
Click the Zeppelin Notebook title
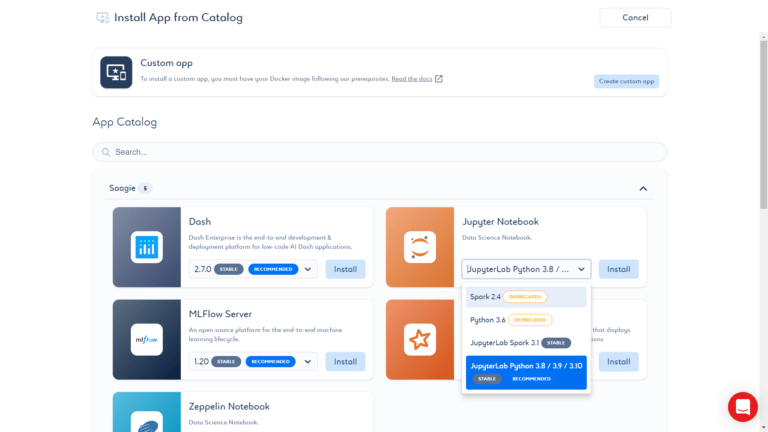[229, 407]
